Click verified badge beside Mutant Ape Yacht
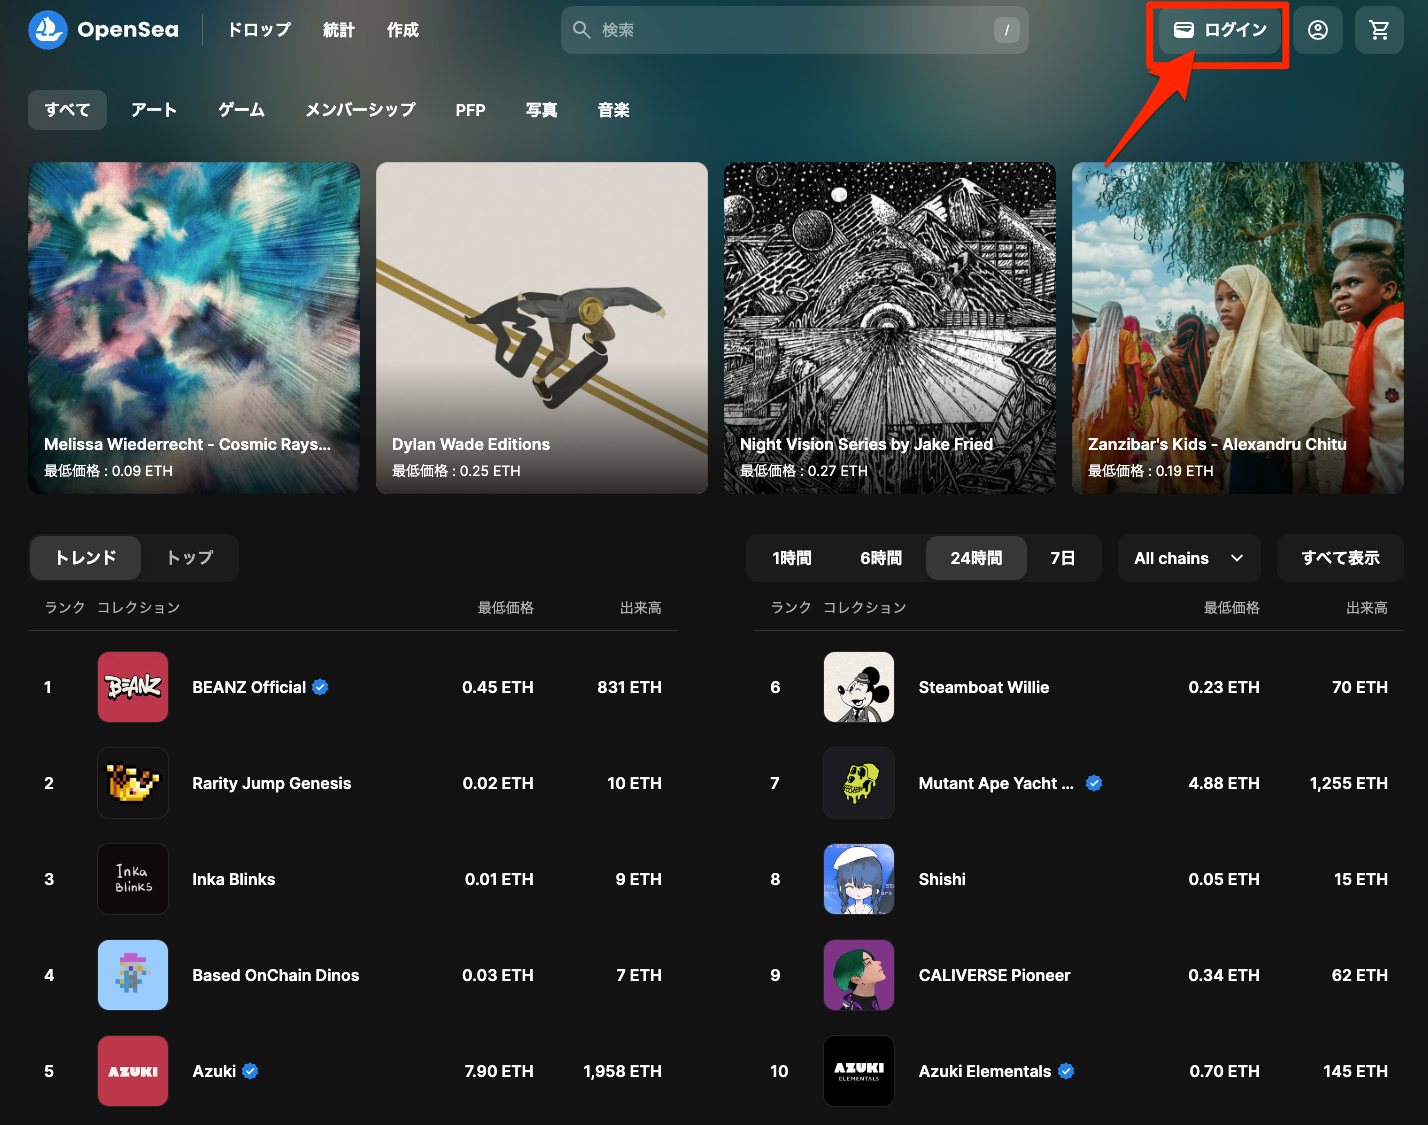Image resolution: width=1428 pixels, height=1125 pixels. point(1094,783)
